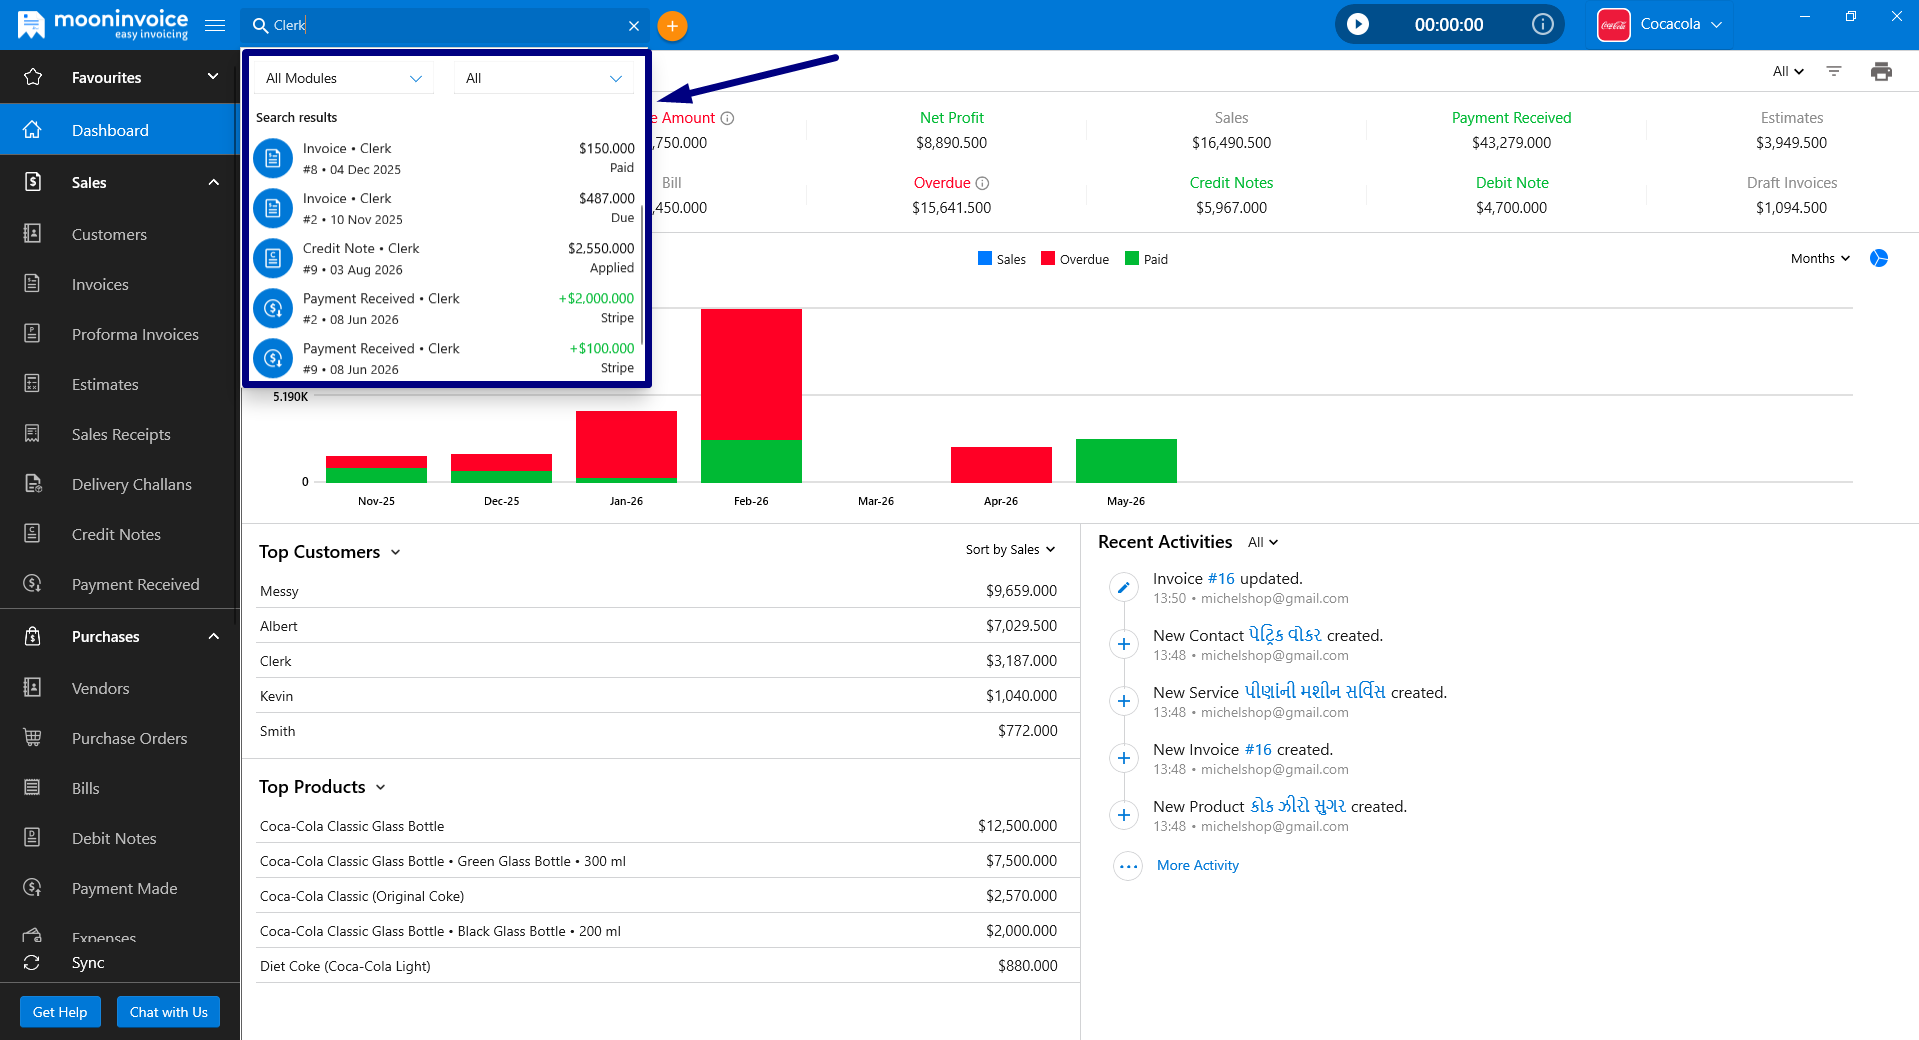Go to Customers in sidebar

pyautogui.click(x=109, y=234)
